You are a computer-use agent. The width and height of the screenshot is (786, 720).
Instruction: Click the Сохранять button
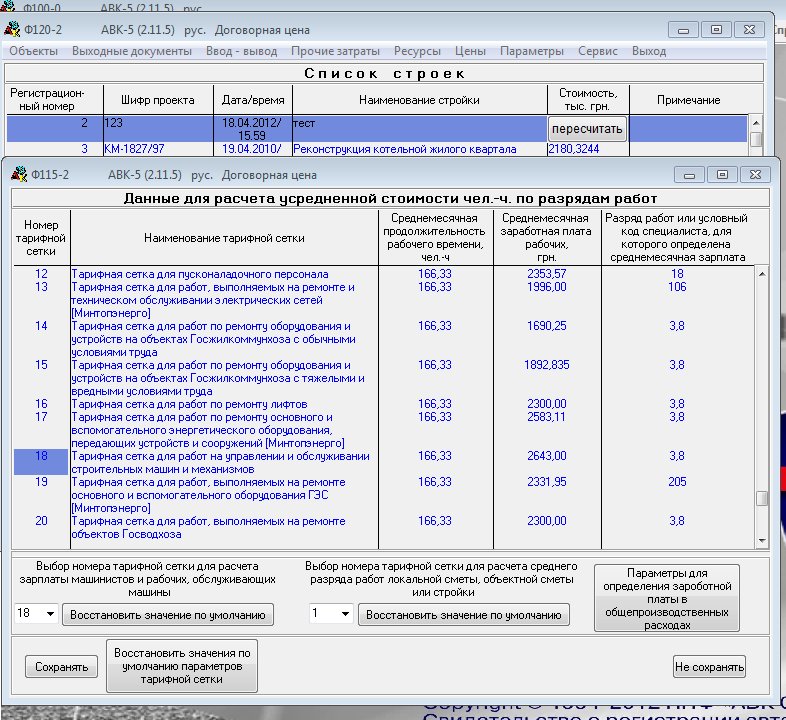pos(62,666)
